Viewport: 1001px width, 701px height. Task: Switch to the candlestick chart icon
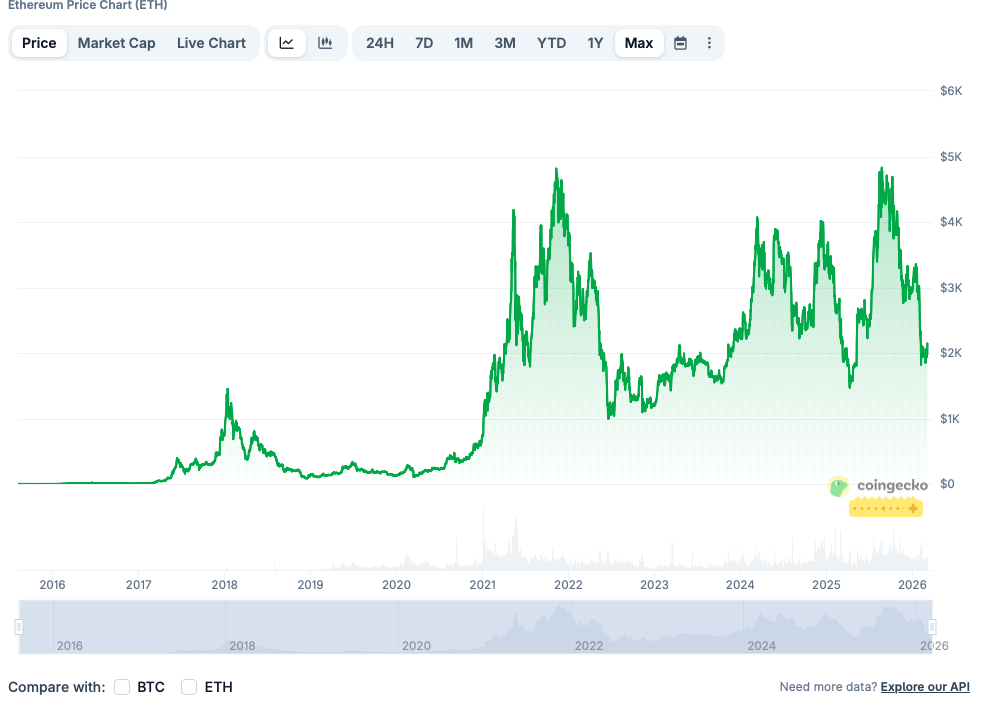(x=323, y=42)
